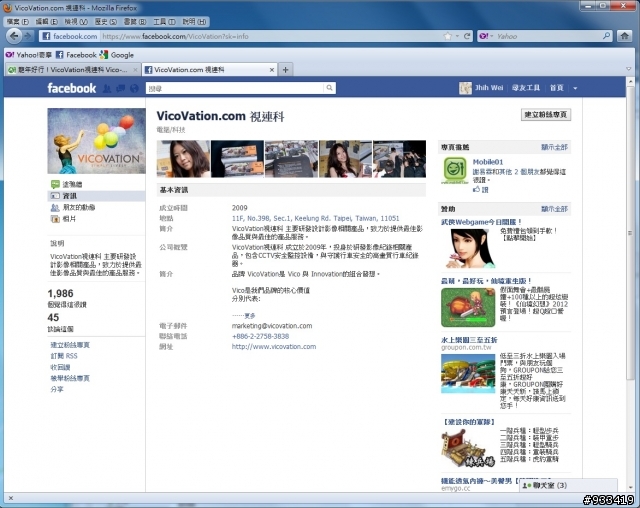The image size is (640, 508).
Task: Open the Facebook bookmark in bookmarks toolbar
Action: pos(76,55)
